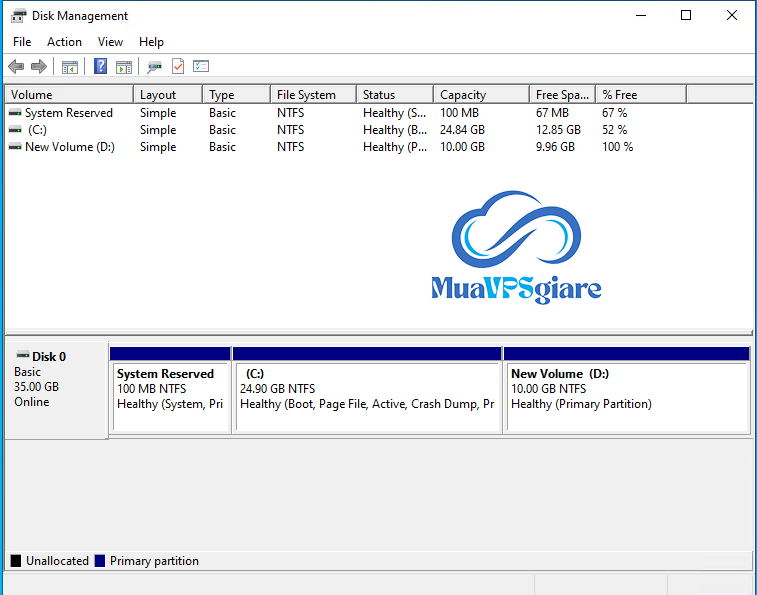Open Help via the question mark icon

pyautogui.click(x=100, y=67)
